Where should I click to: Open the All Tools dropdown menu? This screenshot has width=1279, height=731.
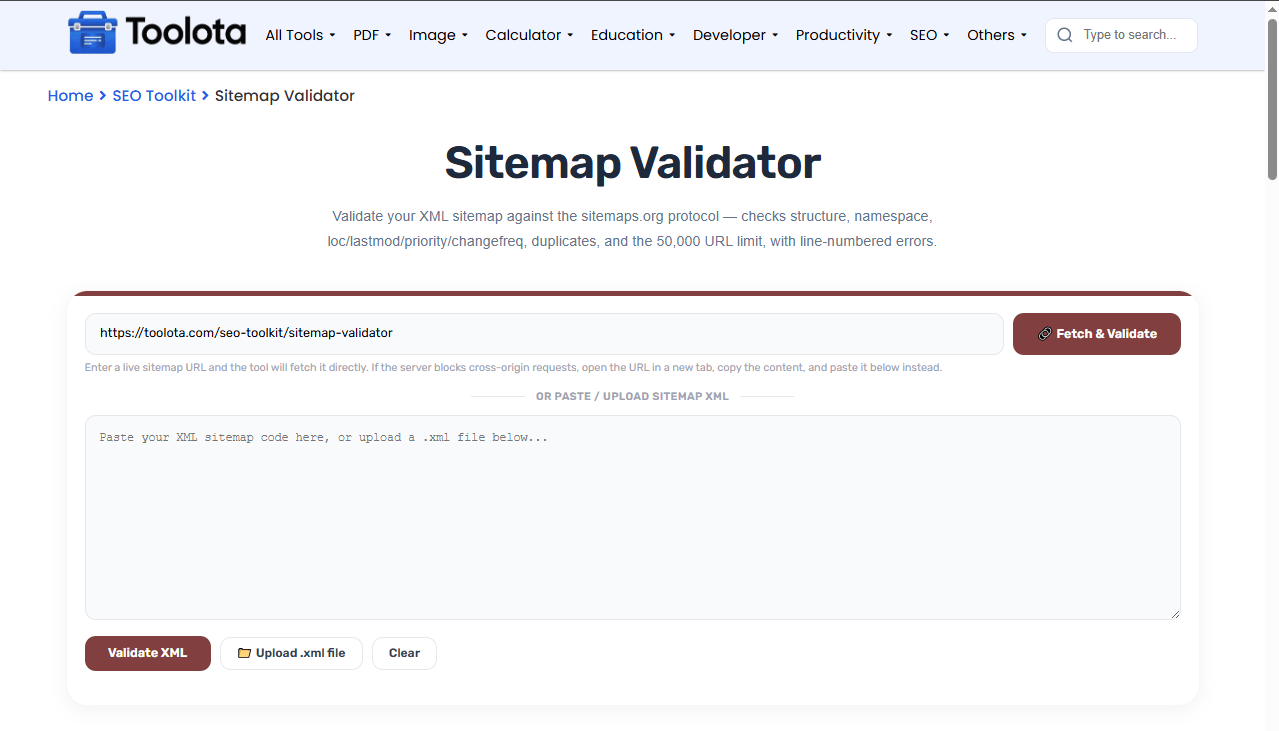[x=300, y=35]
